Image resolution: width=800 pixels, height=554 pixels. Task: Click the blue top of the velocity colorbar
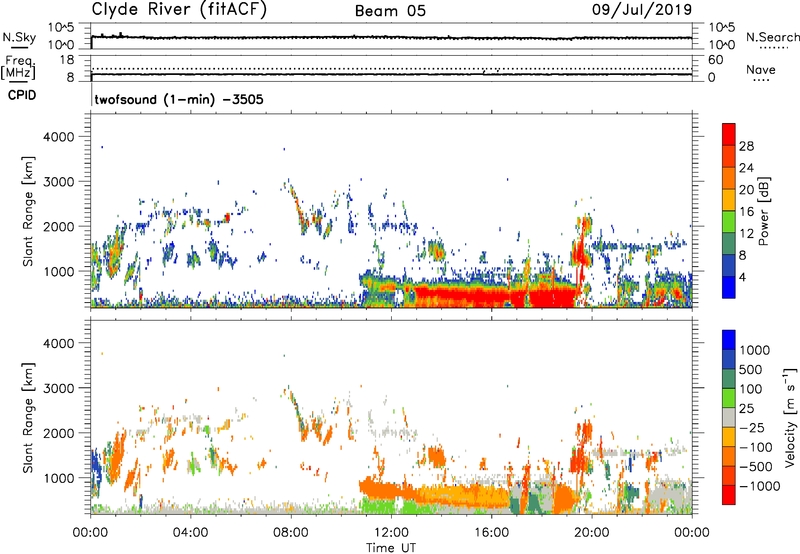[x=729, y=339]
